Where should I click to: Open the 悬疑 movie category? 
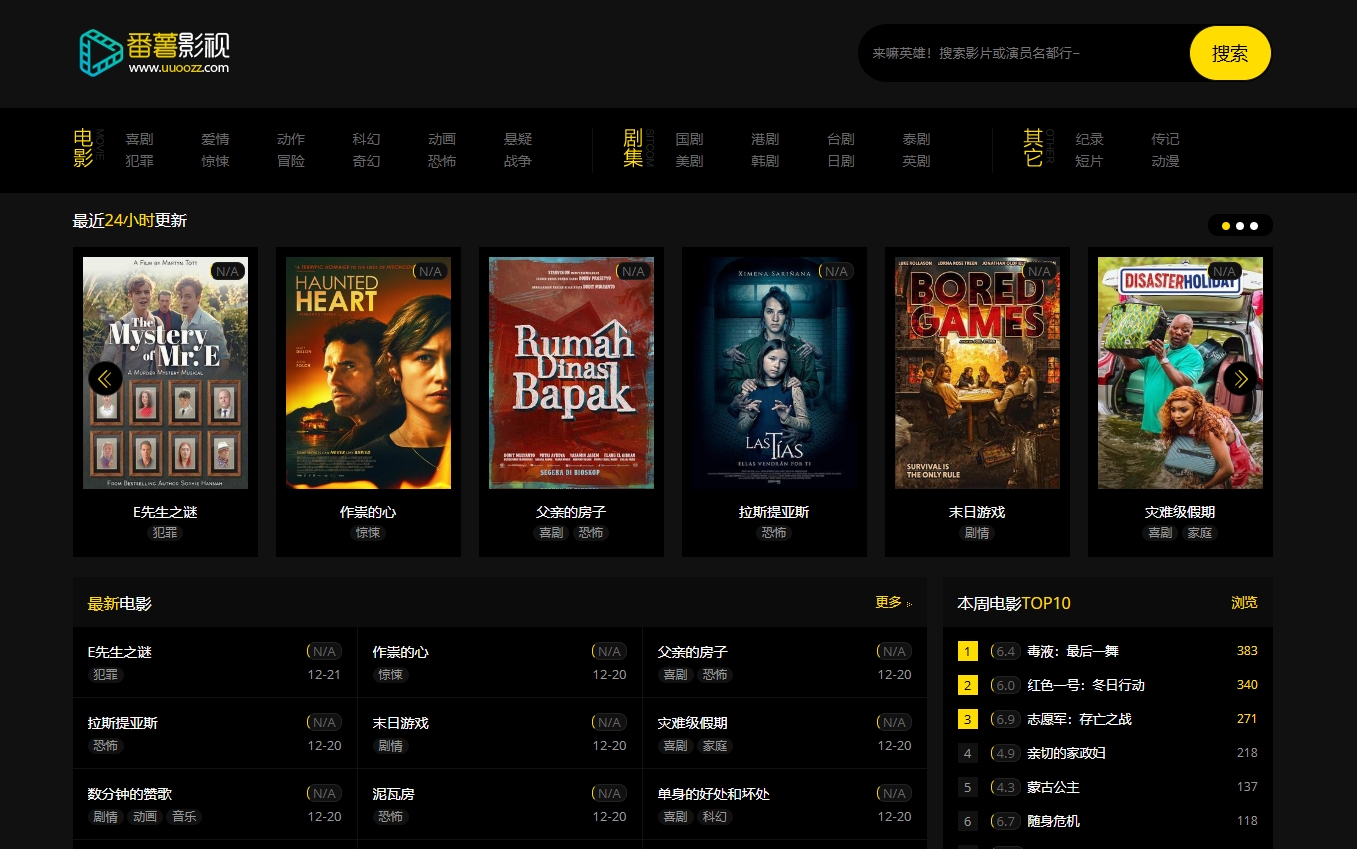[518, 139]
